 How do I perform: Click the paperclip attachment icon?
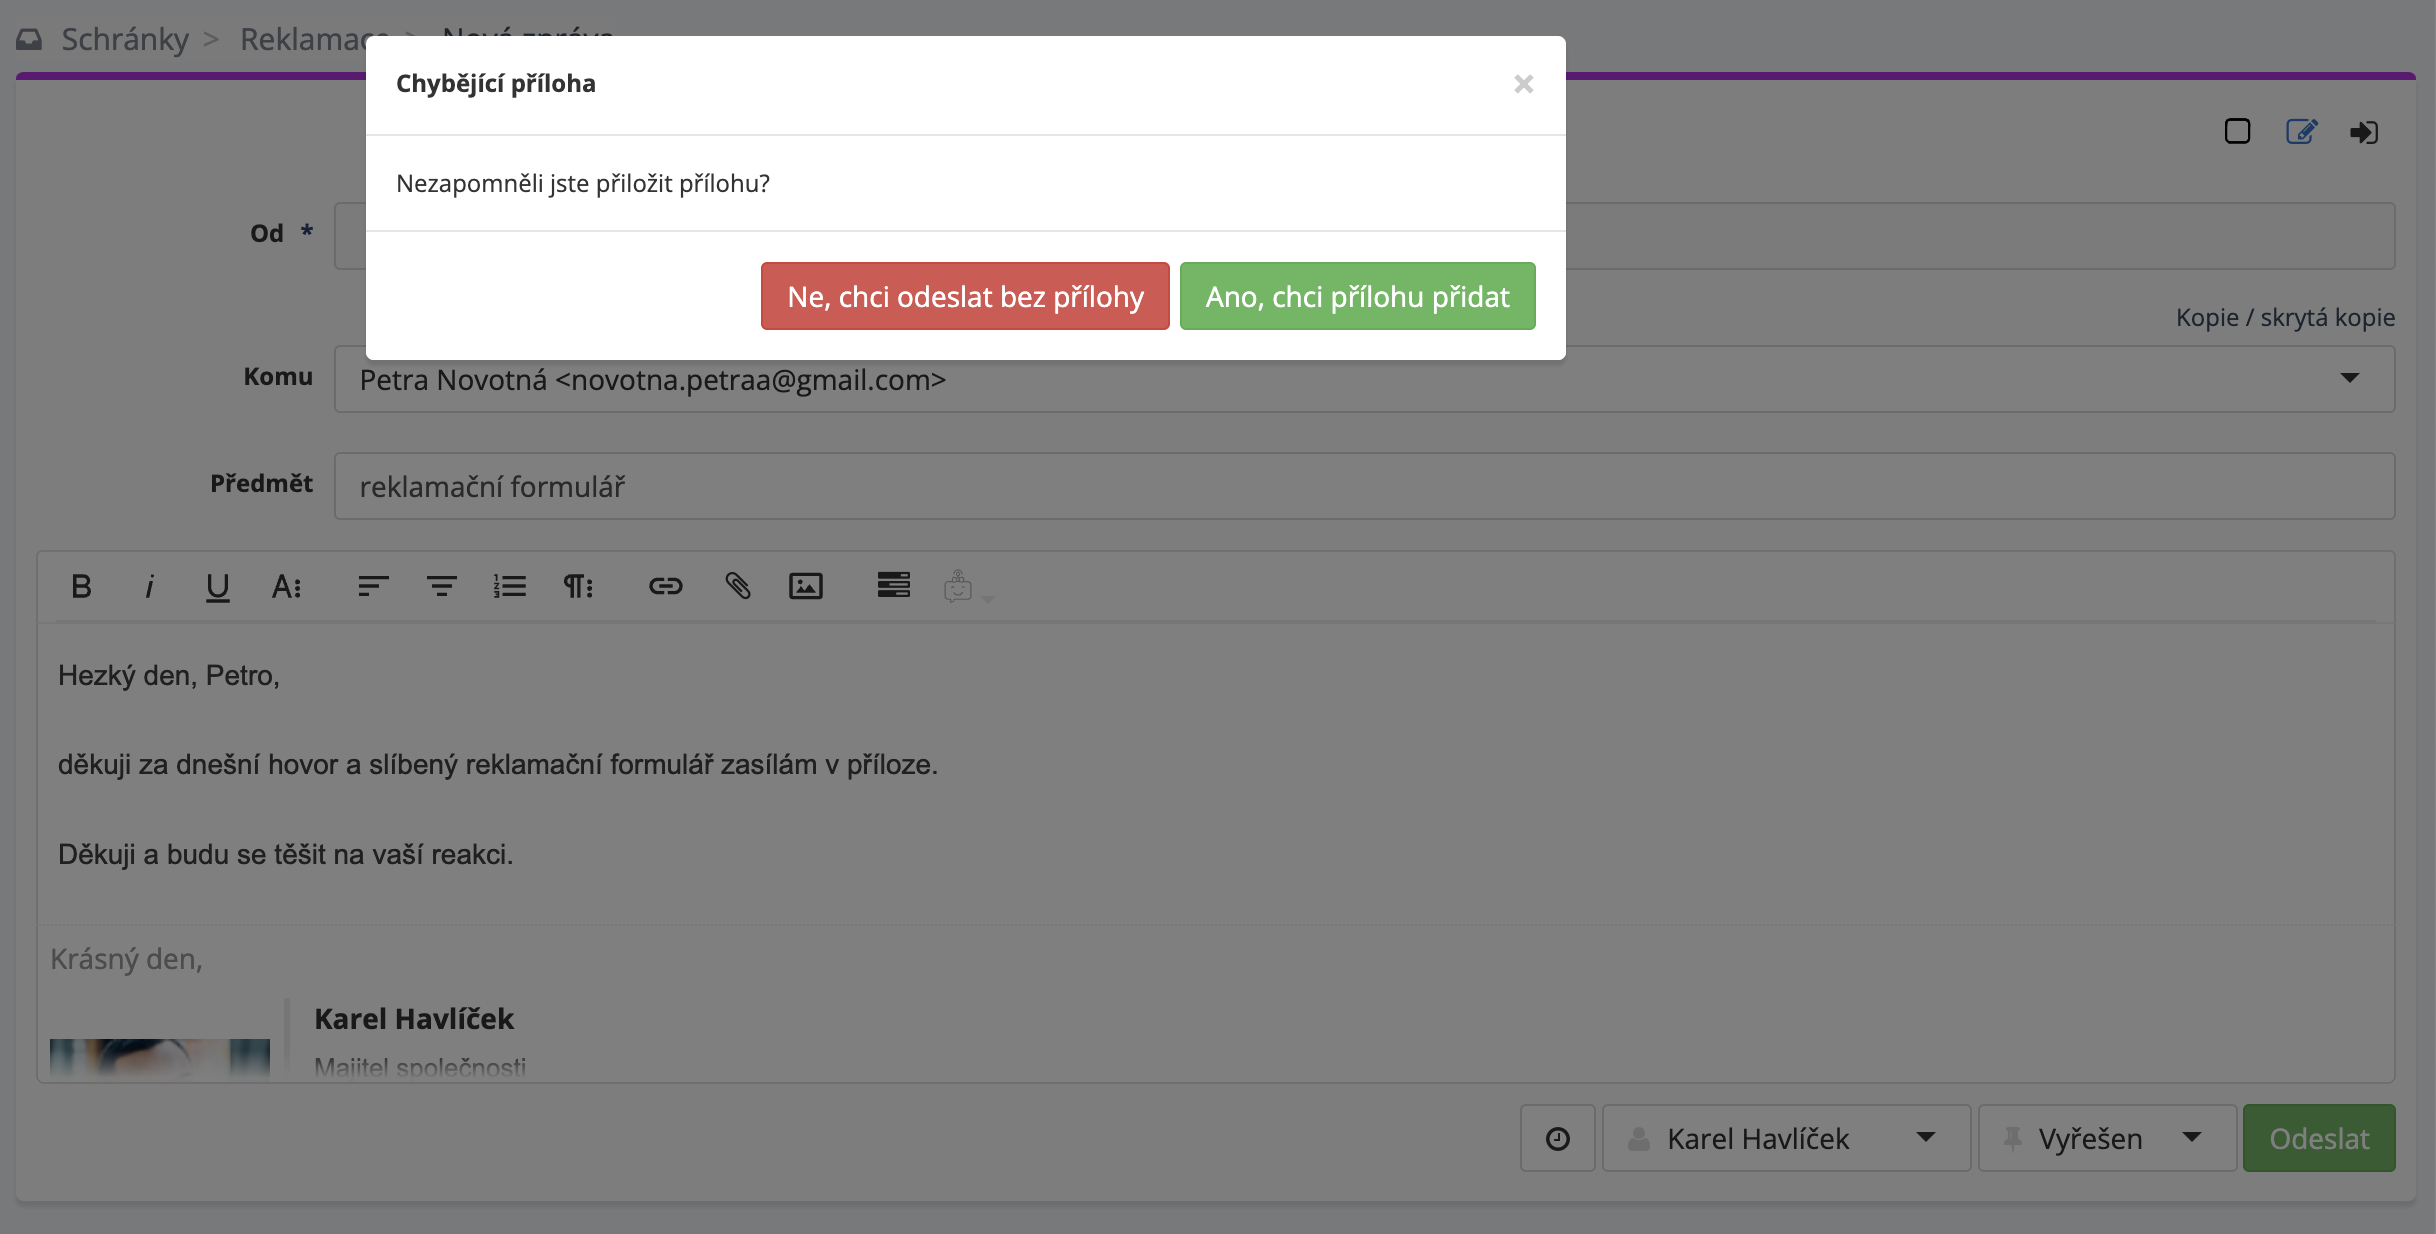coord(737,586)
